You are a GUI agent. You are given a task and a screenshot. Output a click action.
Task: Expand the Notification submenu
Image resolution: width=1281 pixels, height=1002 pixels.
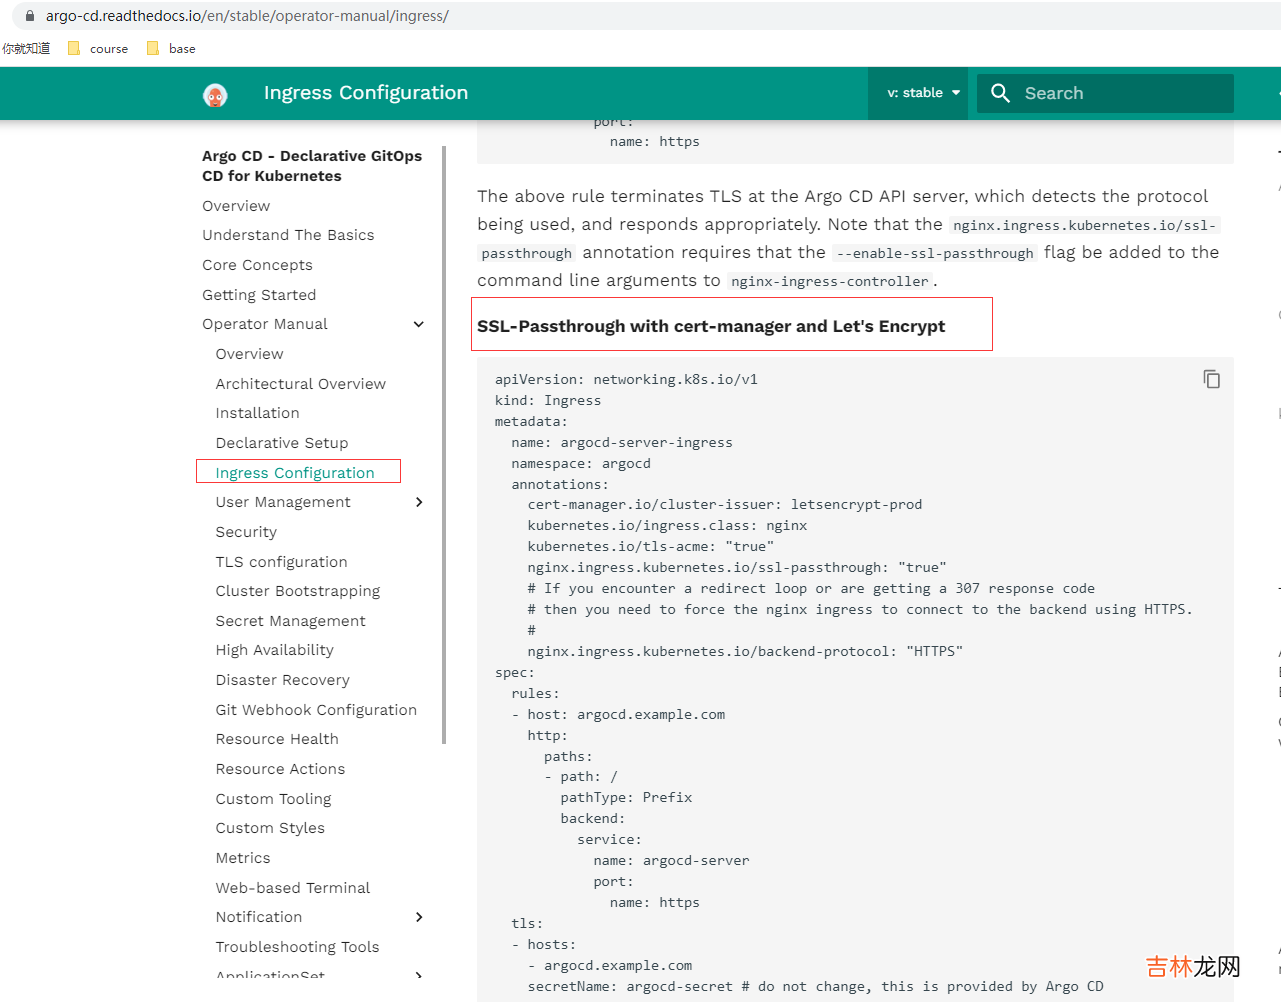(x=419, y=917)
